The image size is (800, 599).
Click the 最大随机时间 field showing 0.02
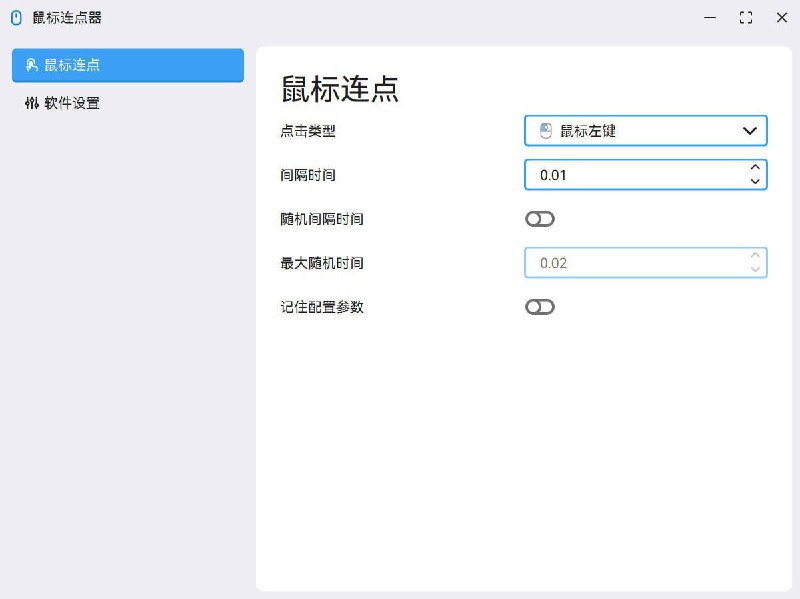(645, 263)
